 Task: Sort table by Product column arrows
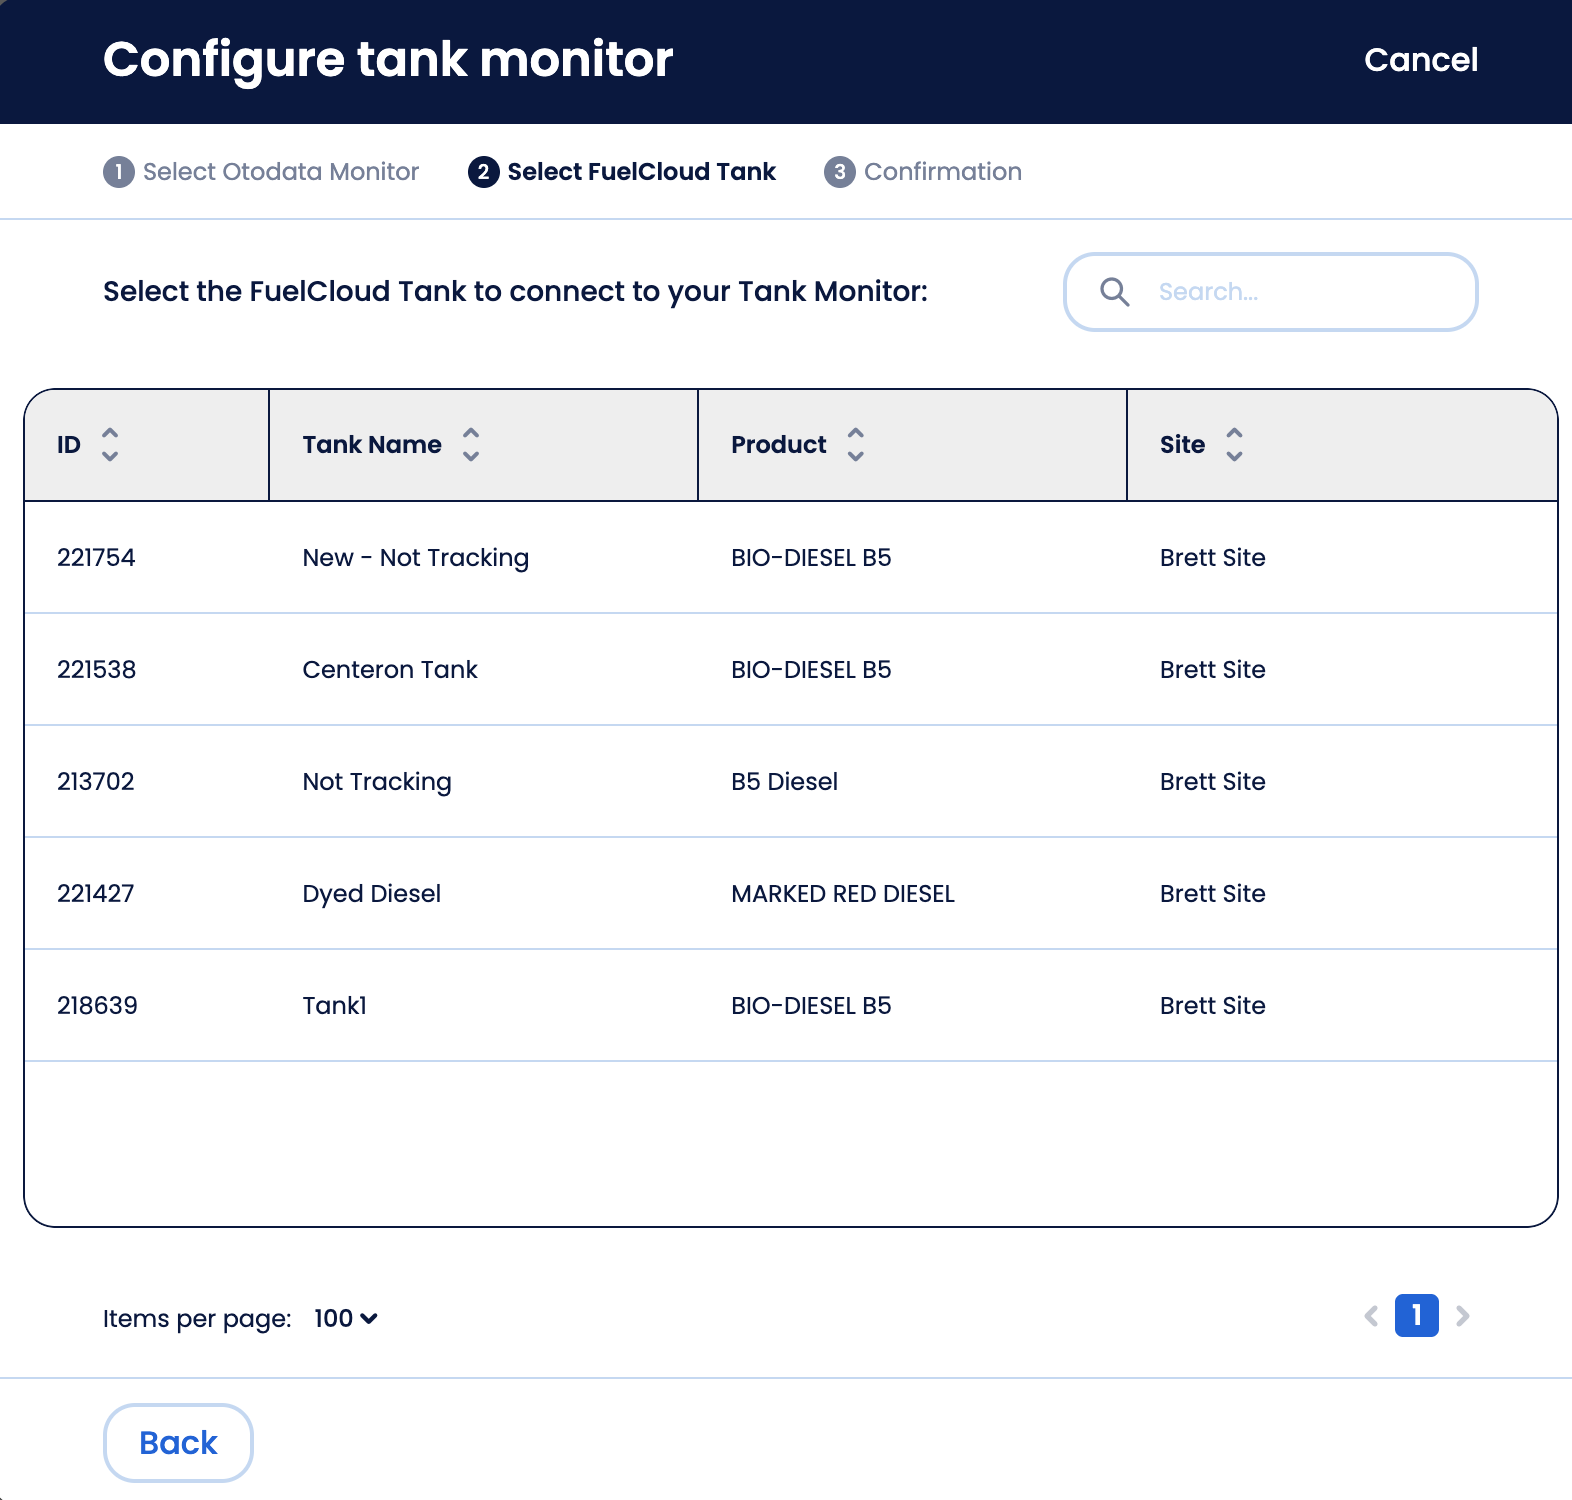(x=855, y=445)
